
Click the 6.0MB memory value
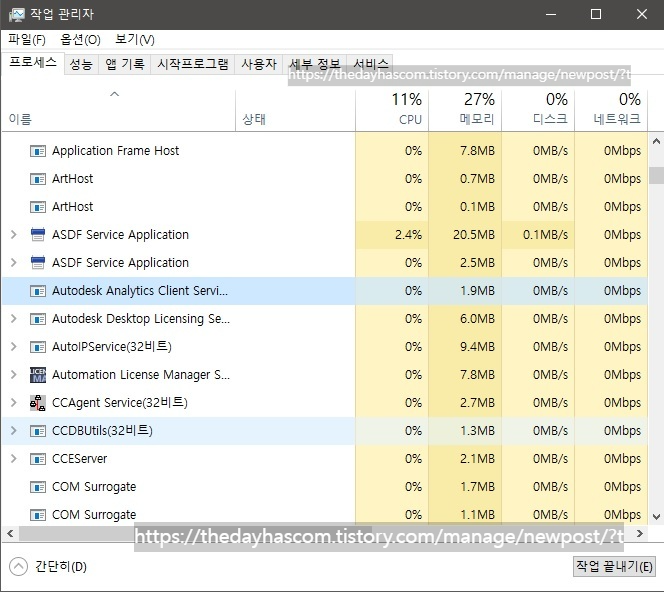tap(477, 319)
